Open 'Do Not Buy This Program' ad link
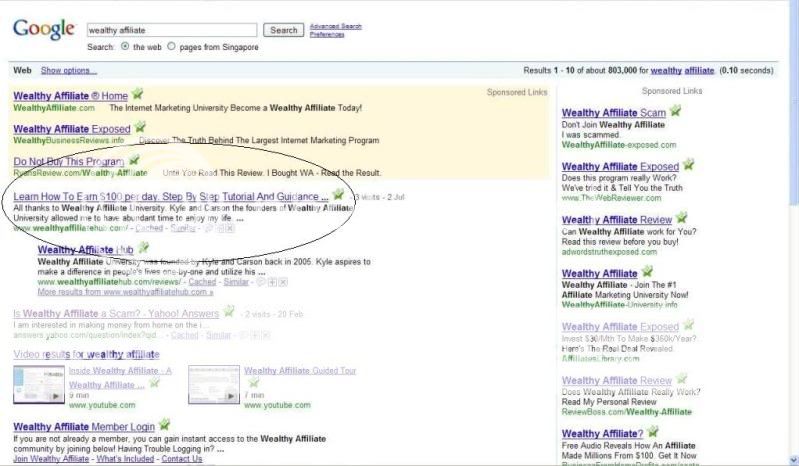The image size is (799, 466). coord(68,161)
